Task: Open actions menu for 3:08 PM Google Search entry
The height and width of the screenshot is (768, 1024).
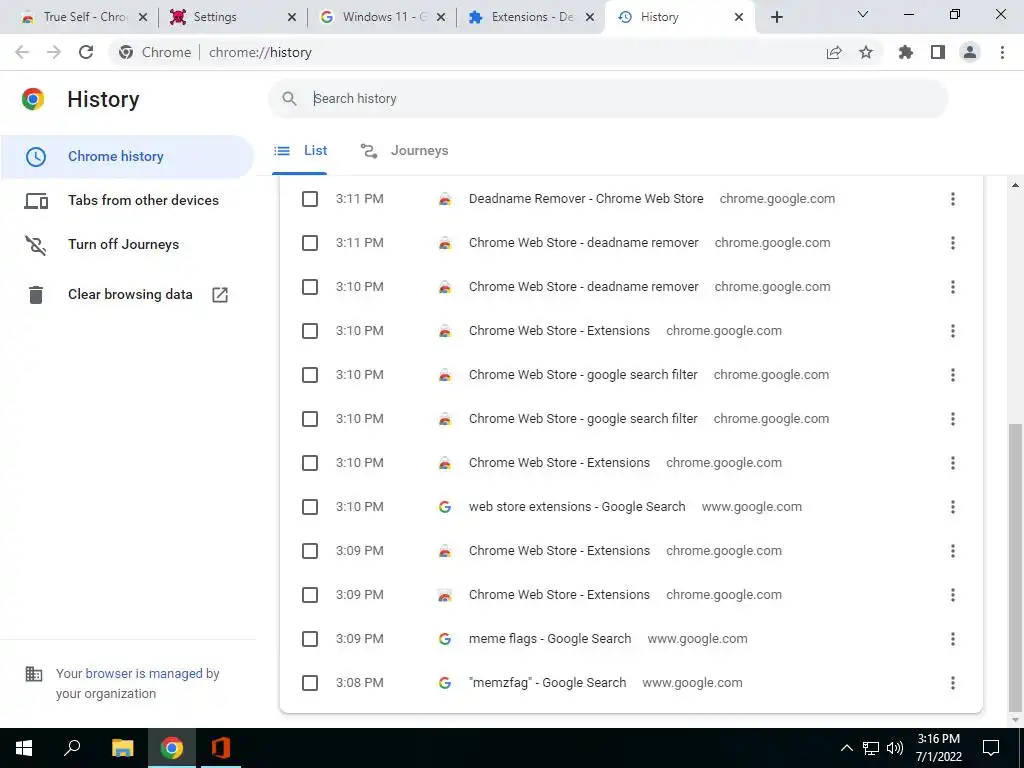Action: point(953,683)
